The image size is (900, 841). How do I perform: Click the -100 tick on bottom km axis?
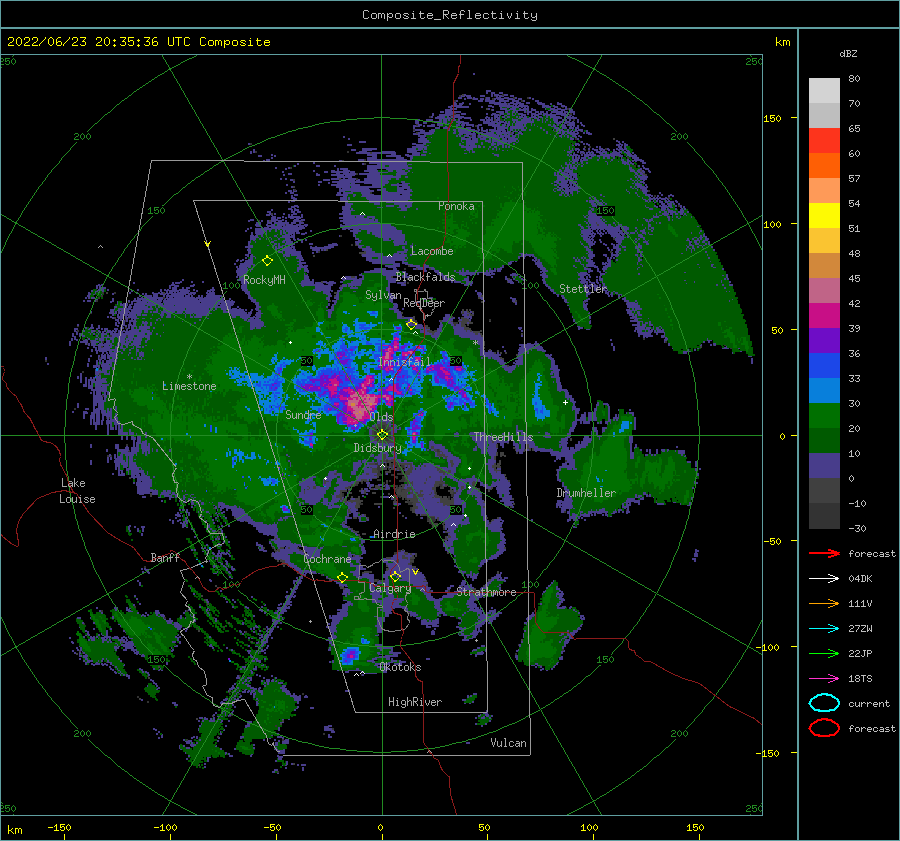coord(165,827)
